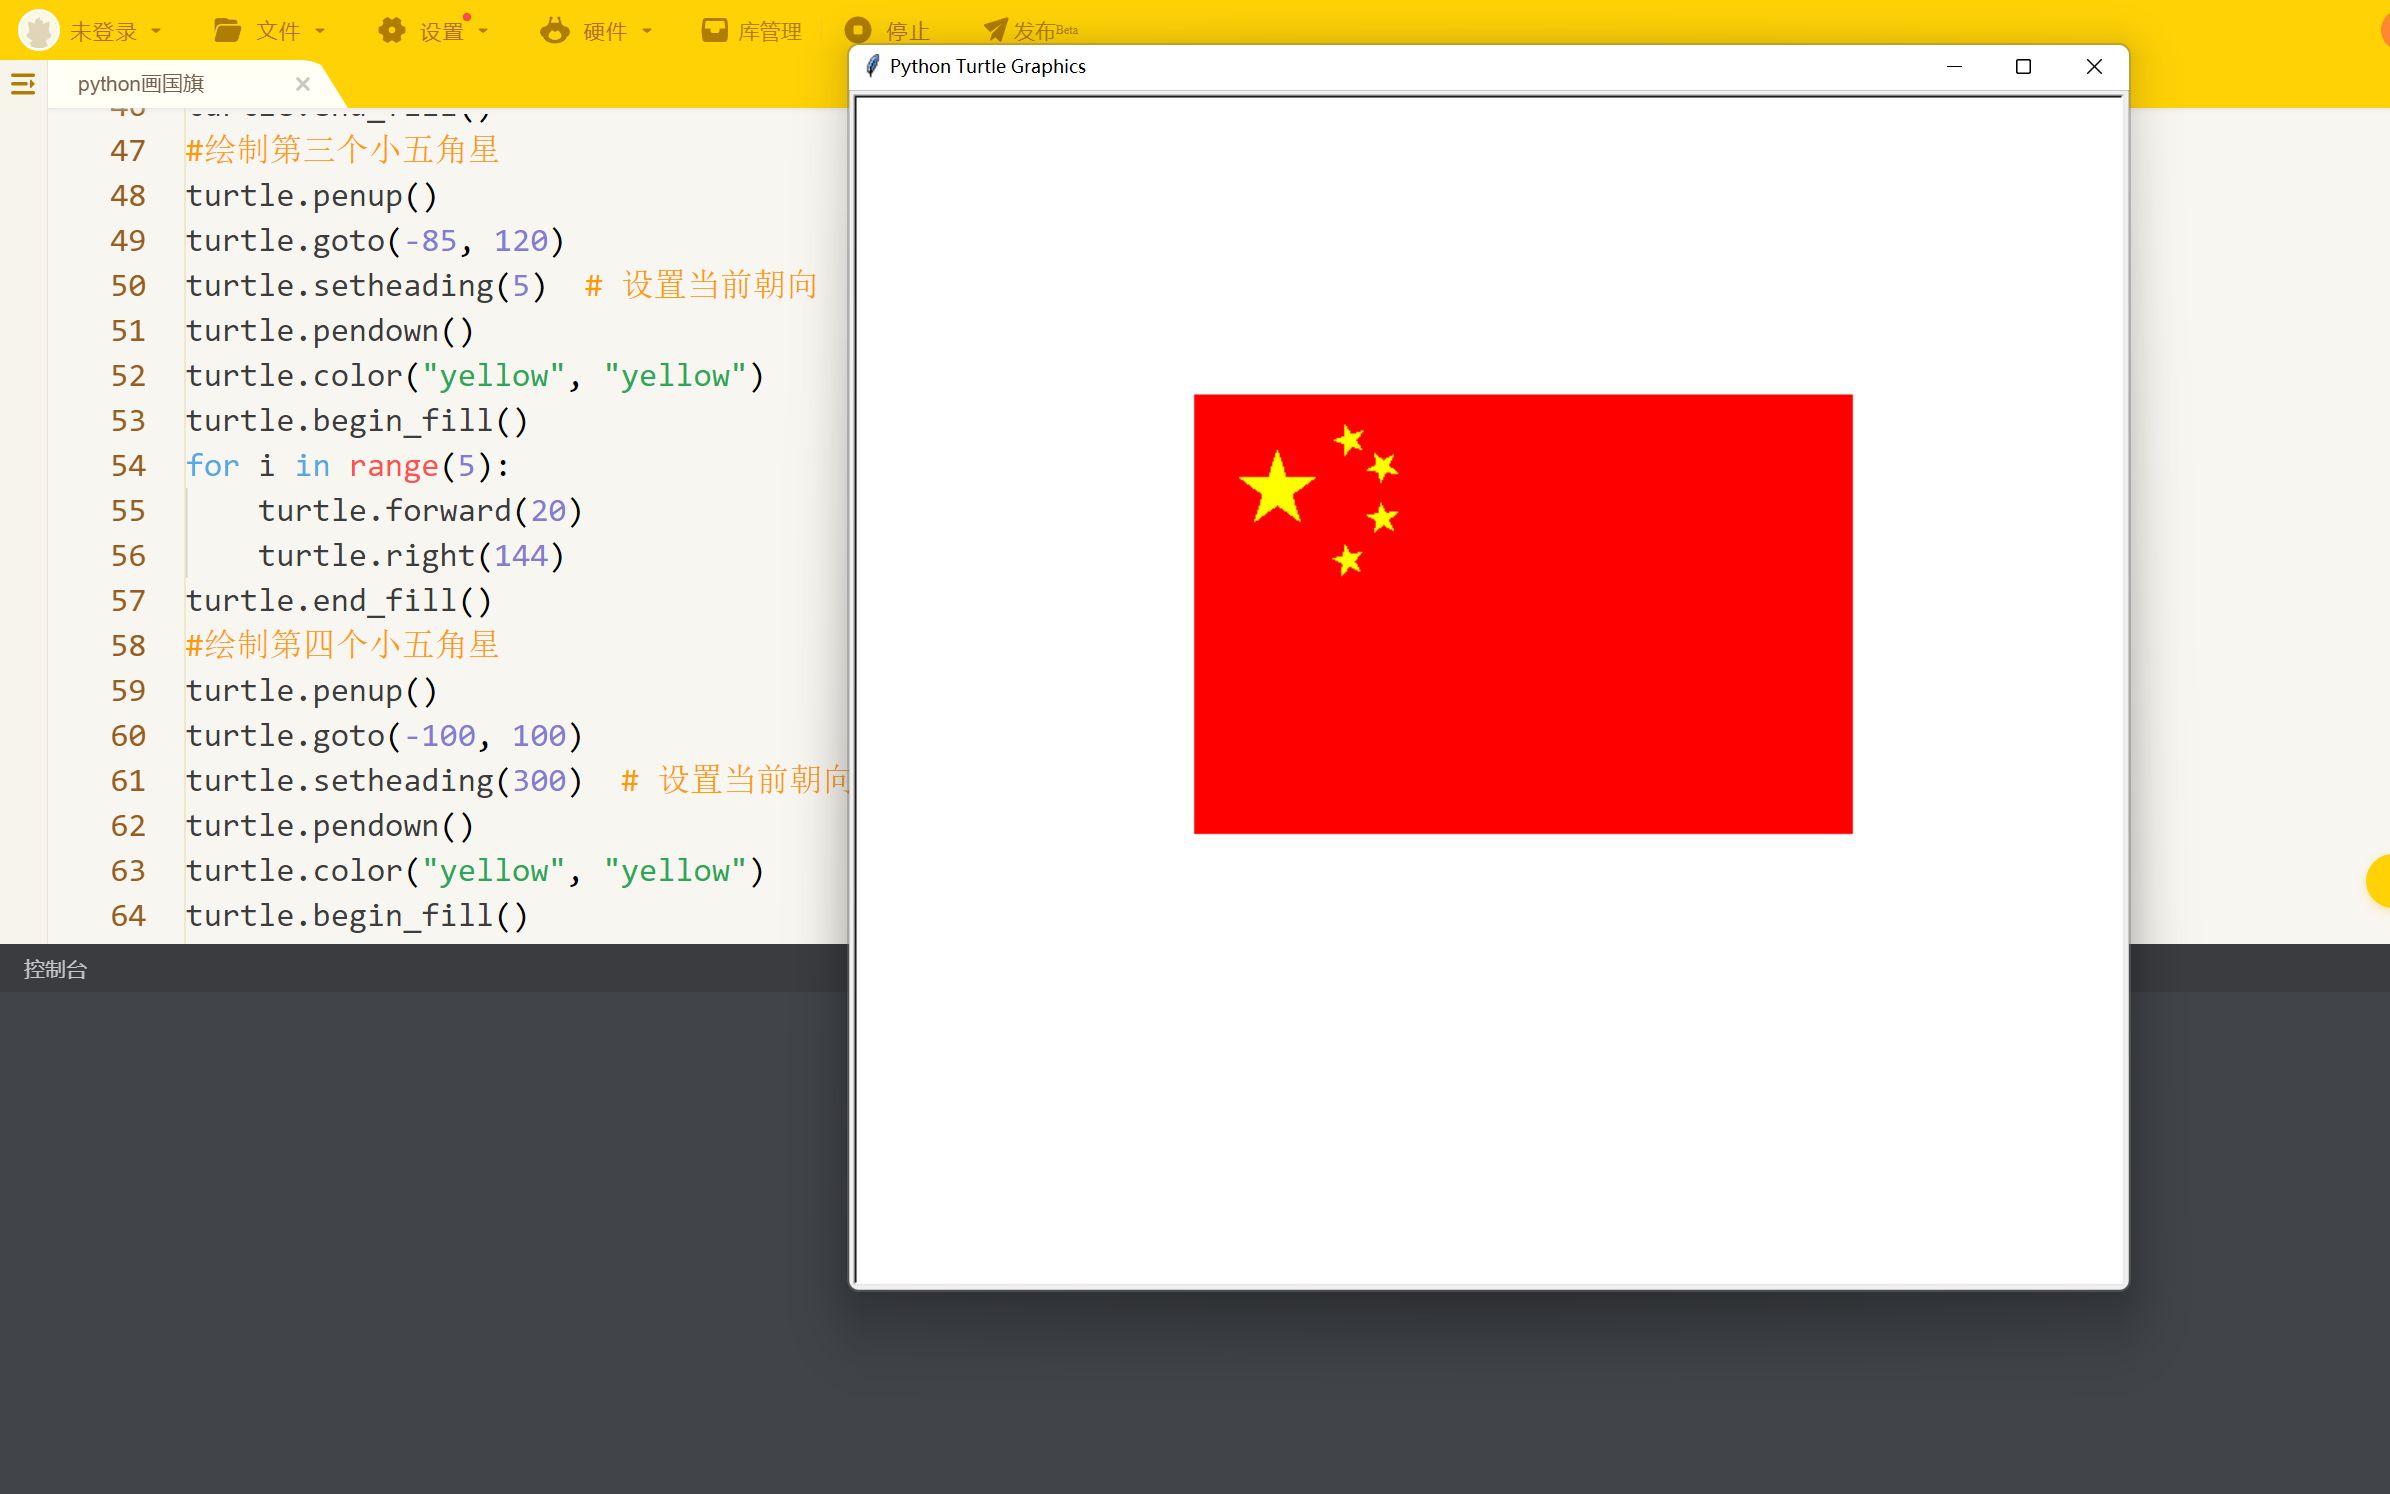The image size is (2390, 1494).
Task: Toggle the file list sidebar icon
Action: point(23,84)
